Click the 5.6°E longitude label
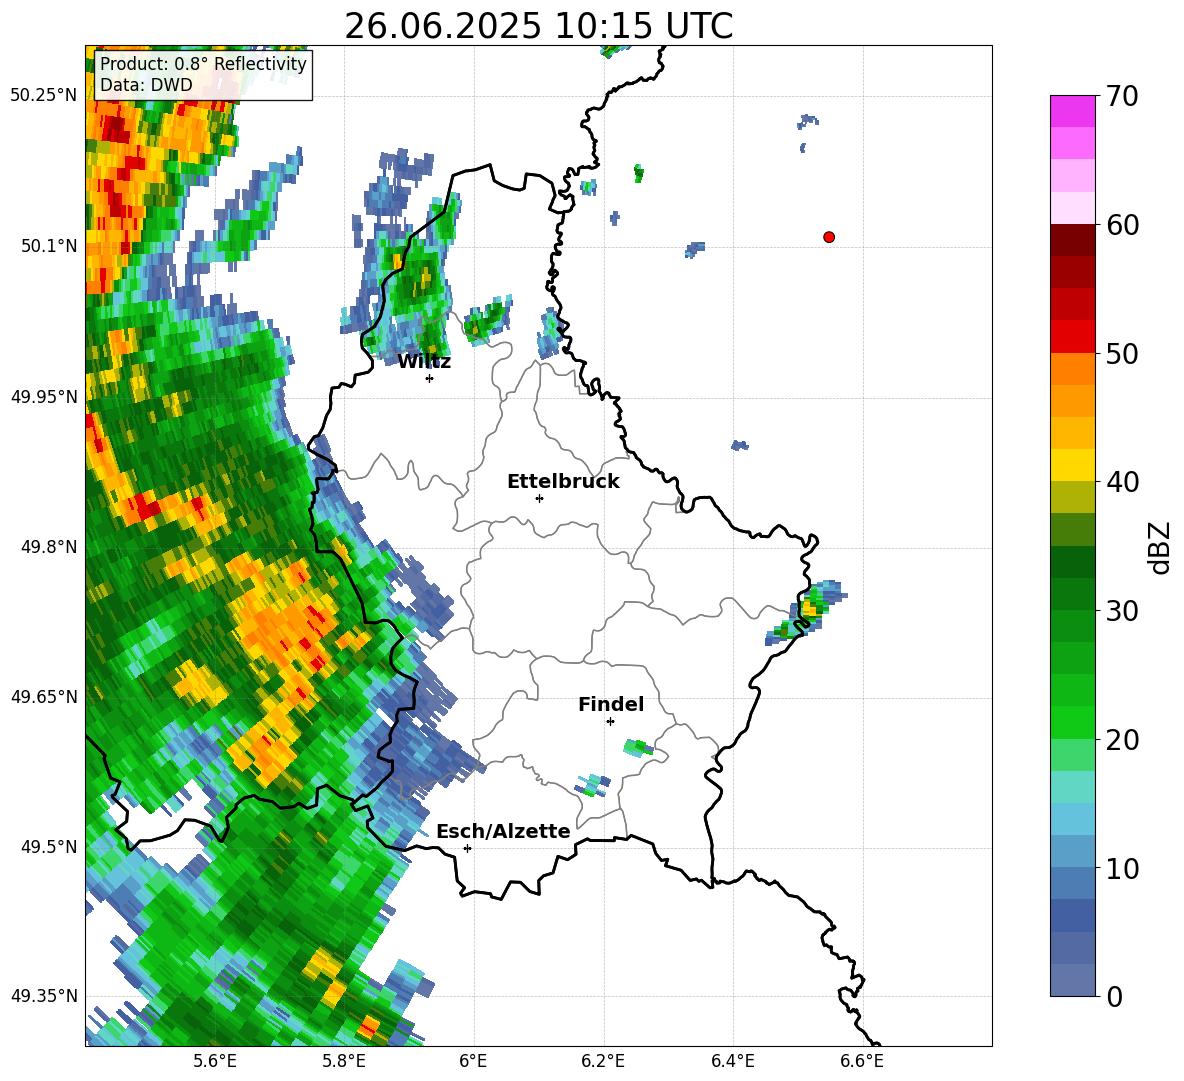 click(x=215, y=1062)
